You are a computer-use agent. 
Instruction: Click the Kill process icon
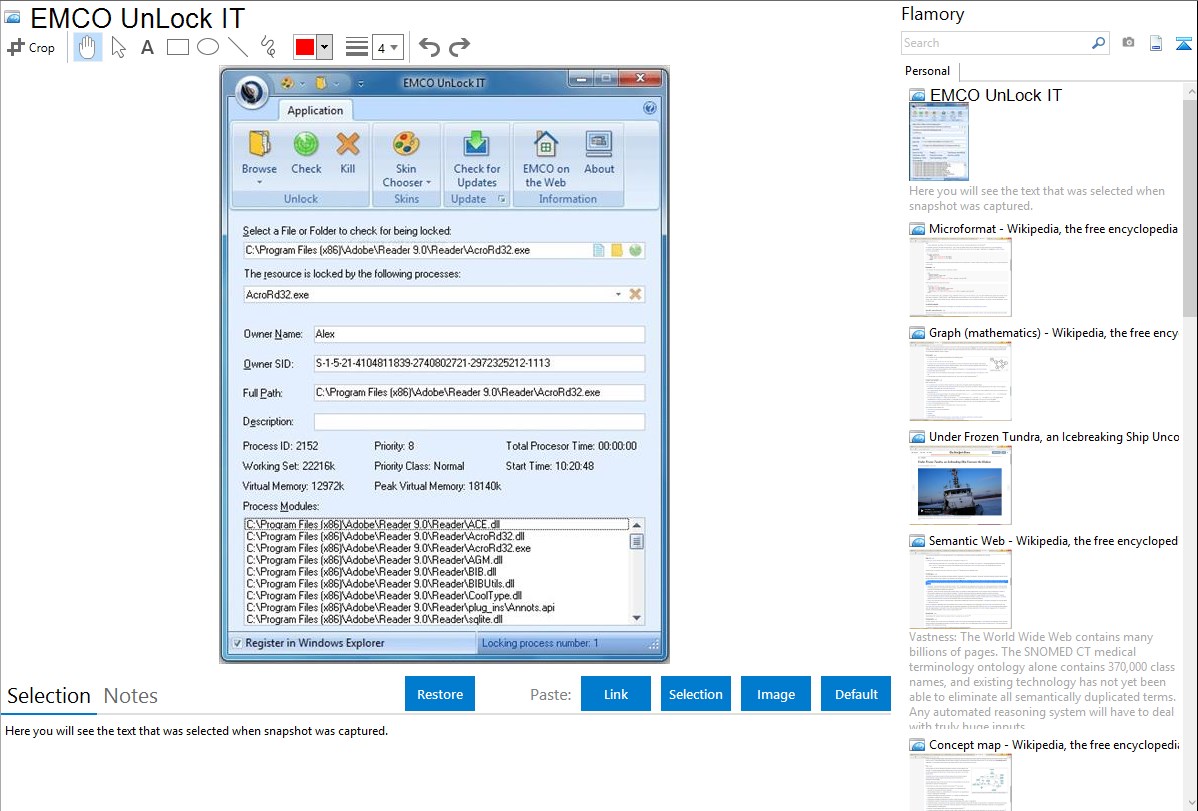(348, 144)
